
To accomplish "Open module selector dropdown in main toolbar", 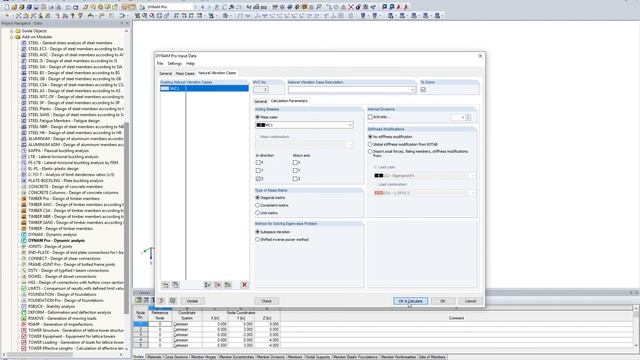I will [195, 7].
